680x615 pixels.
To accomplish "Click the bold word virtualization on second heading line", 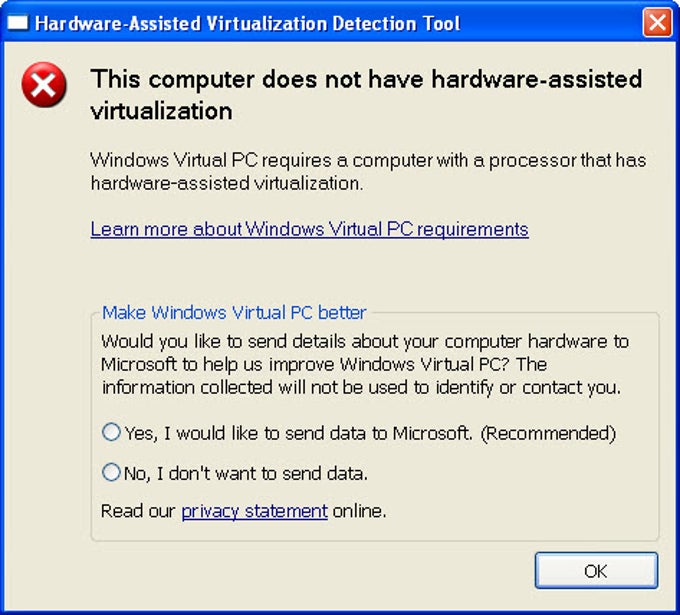I will click(x=161, y=111).
